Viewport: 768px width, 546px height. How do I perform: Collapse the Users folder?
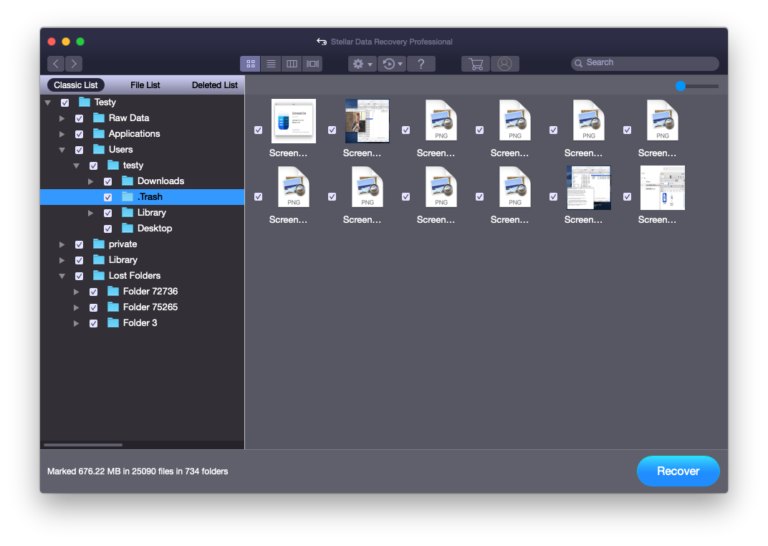pyautogui.click(x=62, y=150)
